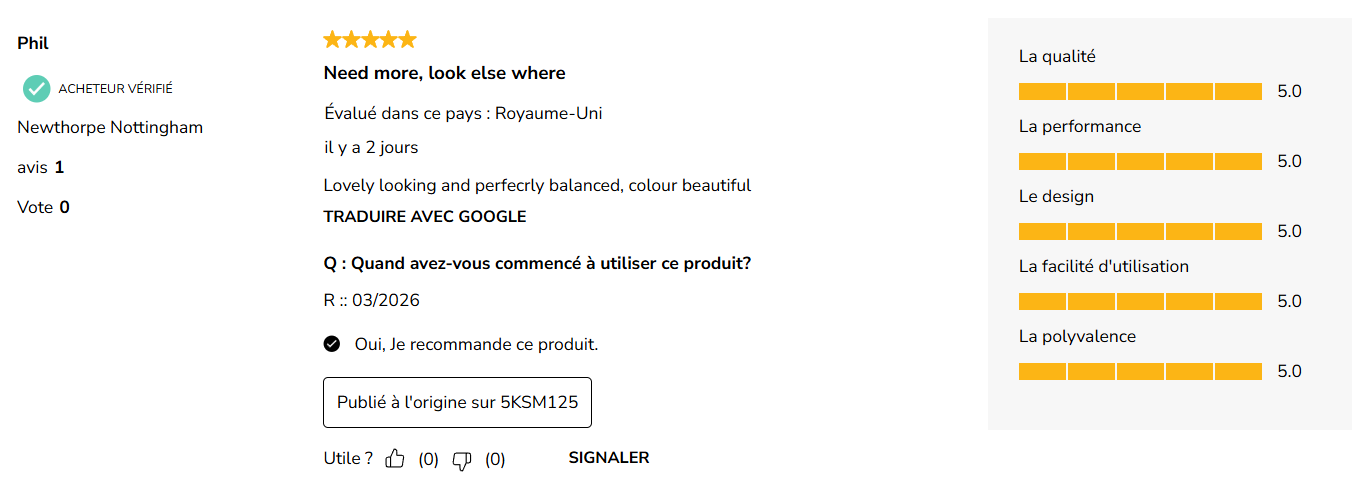
Task: Click the Le design rating bar
Action: 1140,232
